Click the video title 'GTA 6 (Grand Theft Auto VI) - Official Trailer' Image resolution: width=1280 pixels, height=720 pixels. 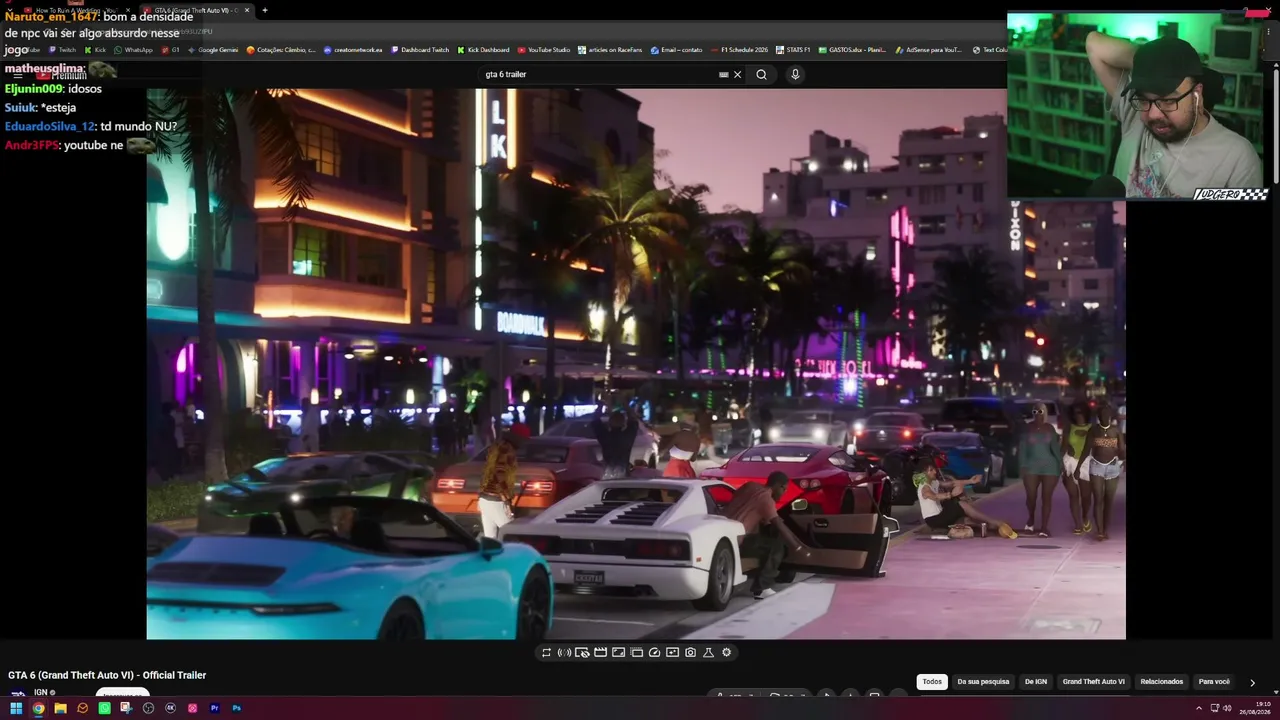click(x=107, y=675)
